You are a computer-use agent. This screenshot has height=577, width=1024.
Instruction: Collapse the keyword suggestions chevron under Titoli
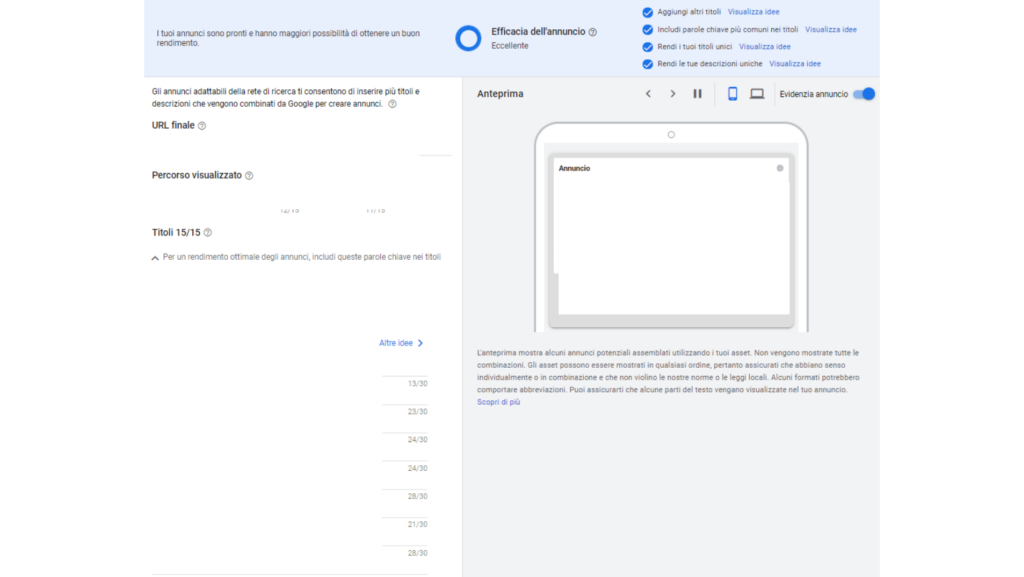(x=155, y=258)
